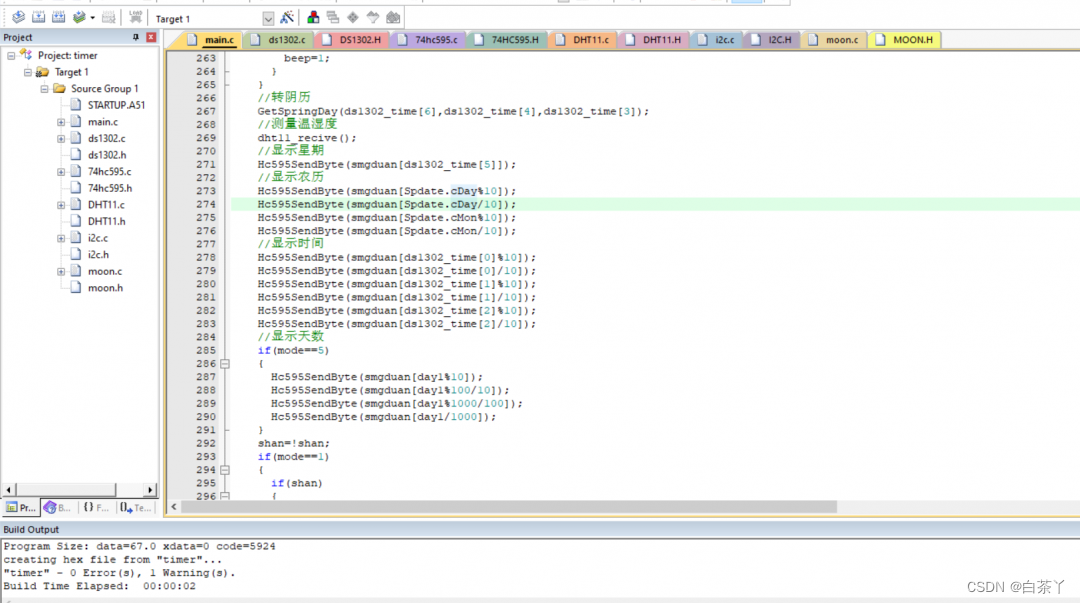Viewport: 1080px width, 603px height.
Task: Open the Target 1 selection dropdown
Action: point(268,19)
